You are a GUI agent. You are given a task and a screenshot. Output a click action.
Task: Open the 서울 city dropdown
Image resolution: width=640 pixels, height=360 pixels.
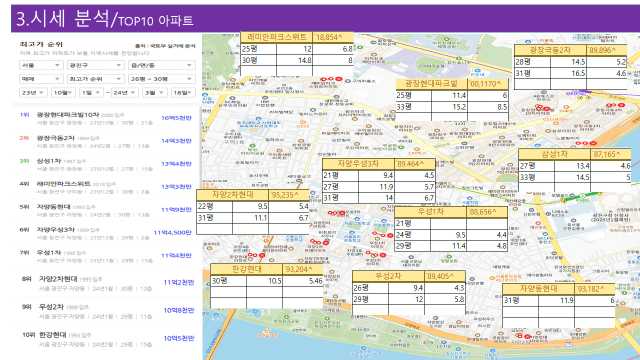click(41, 65)
